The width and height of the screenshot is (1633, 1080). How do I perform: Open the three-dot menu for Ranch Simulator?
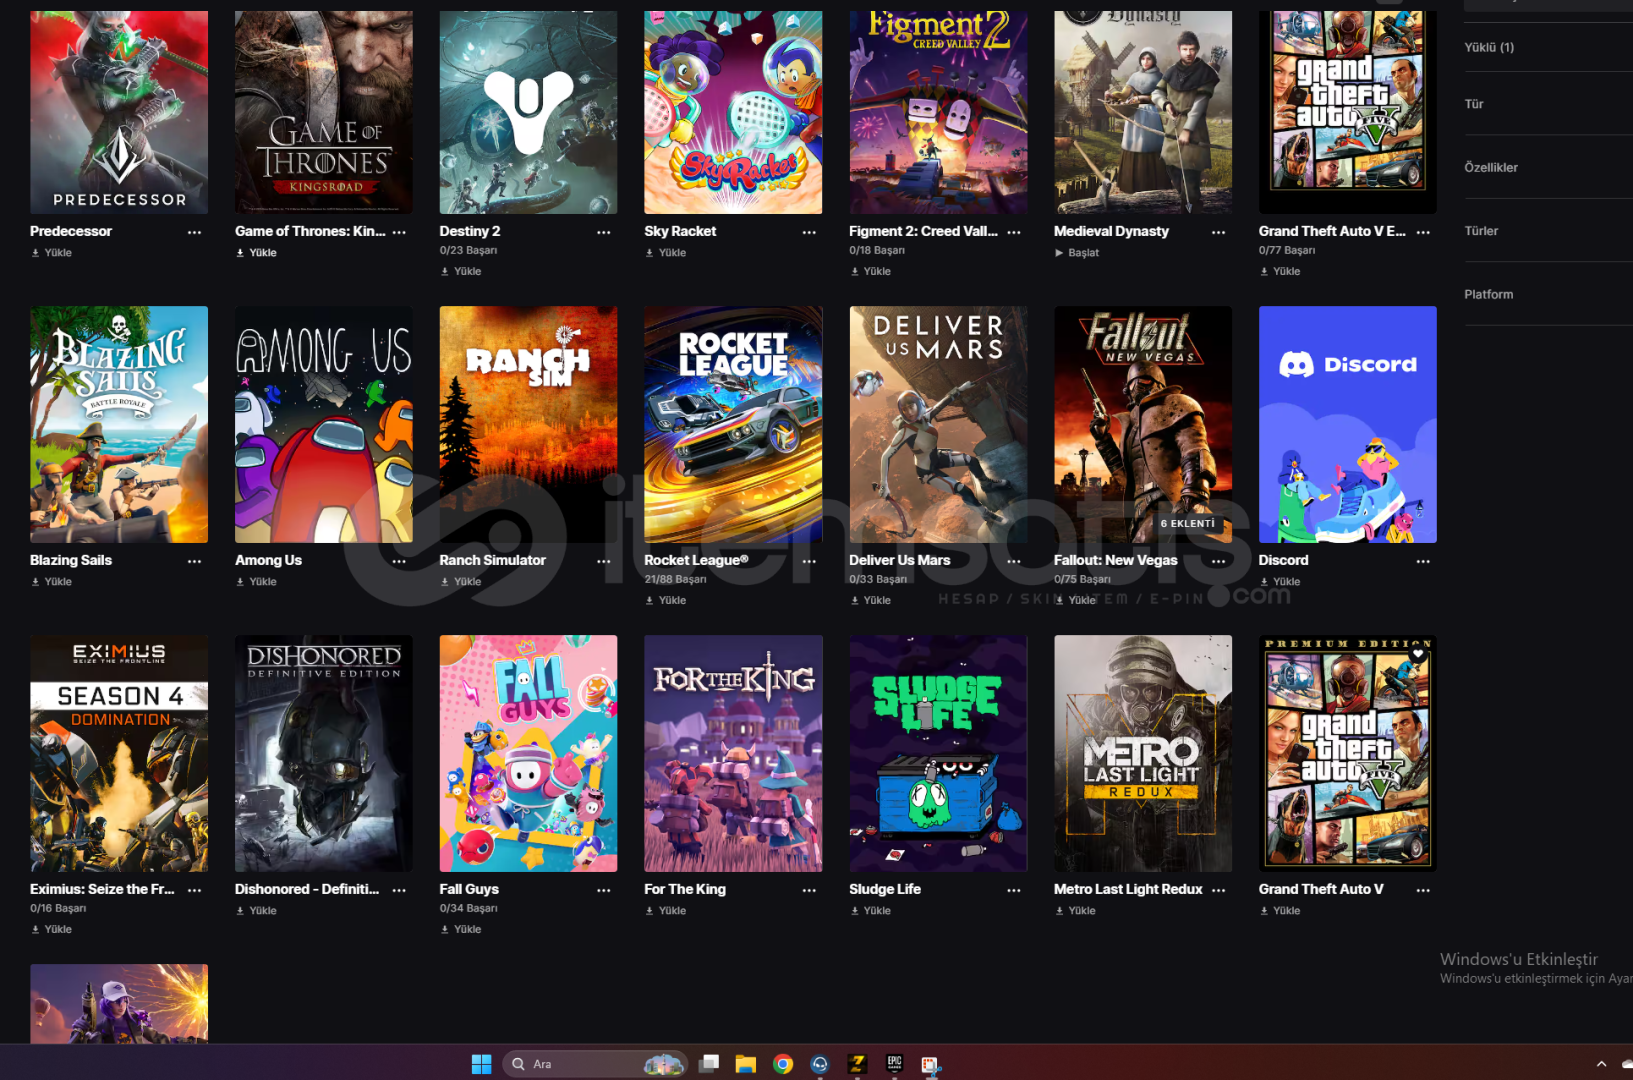pyautogui.click(x=604, y=561)
